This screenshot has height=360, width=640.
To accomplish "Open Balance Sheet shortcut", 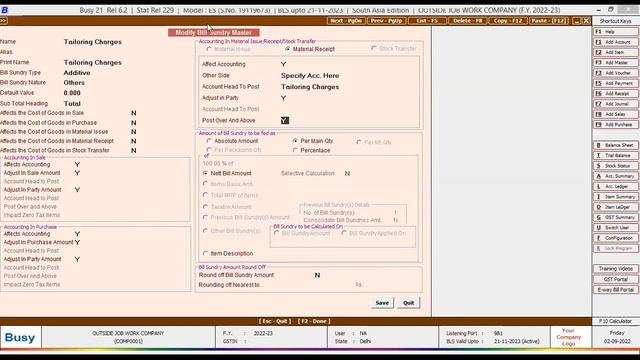I will pos(616,145).
